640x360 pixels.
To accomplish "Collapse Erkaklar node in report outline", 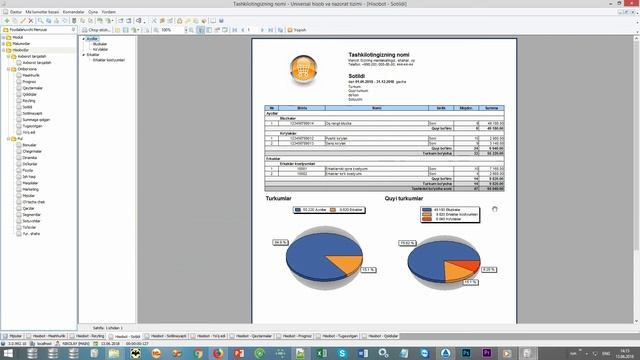I will click(x=84, y=54).
